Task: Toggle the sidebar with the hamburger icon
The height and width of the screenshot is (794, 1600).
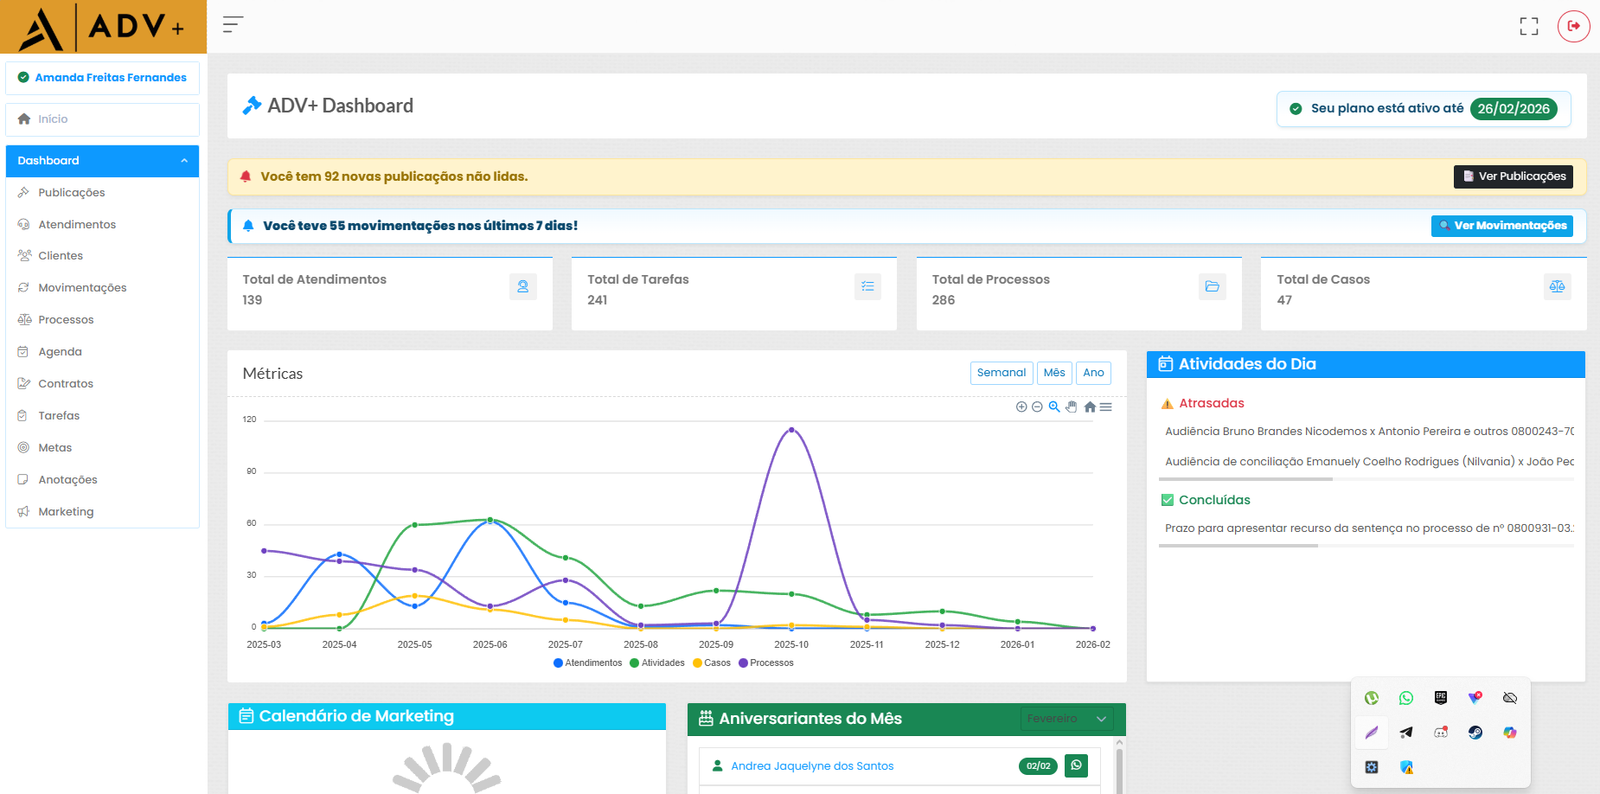Action: (x=232, y=25)
